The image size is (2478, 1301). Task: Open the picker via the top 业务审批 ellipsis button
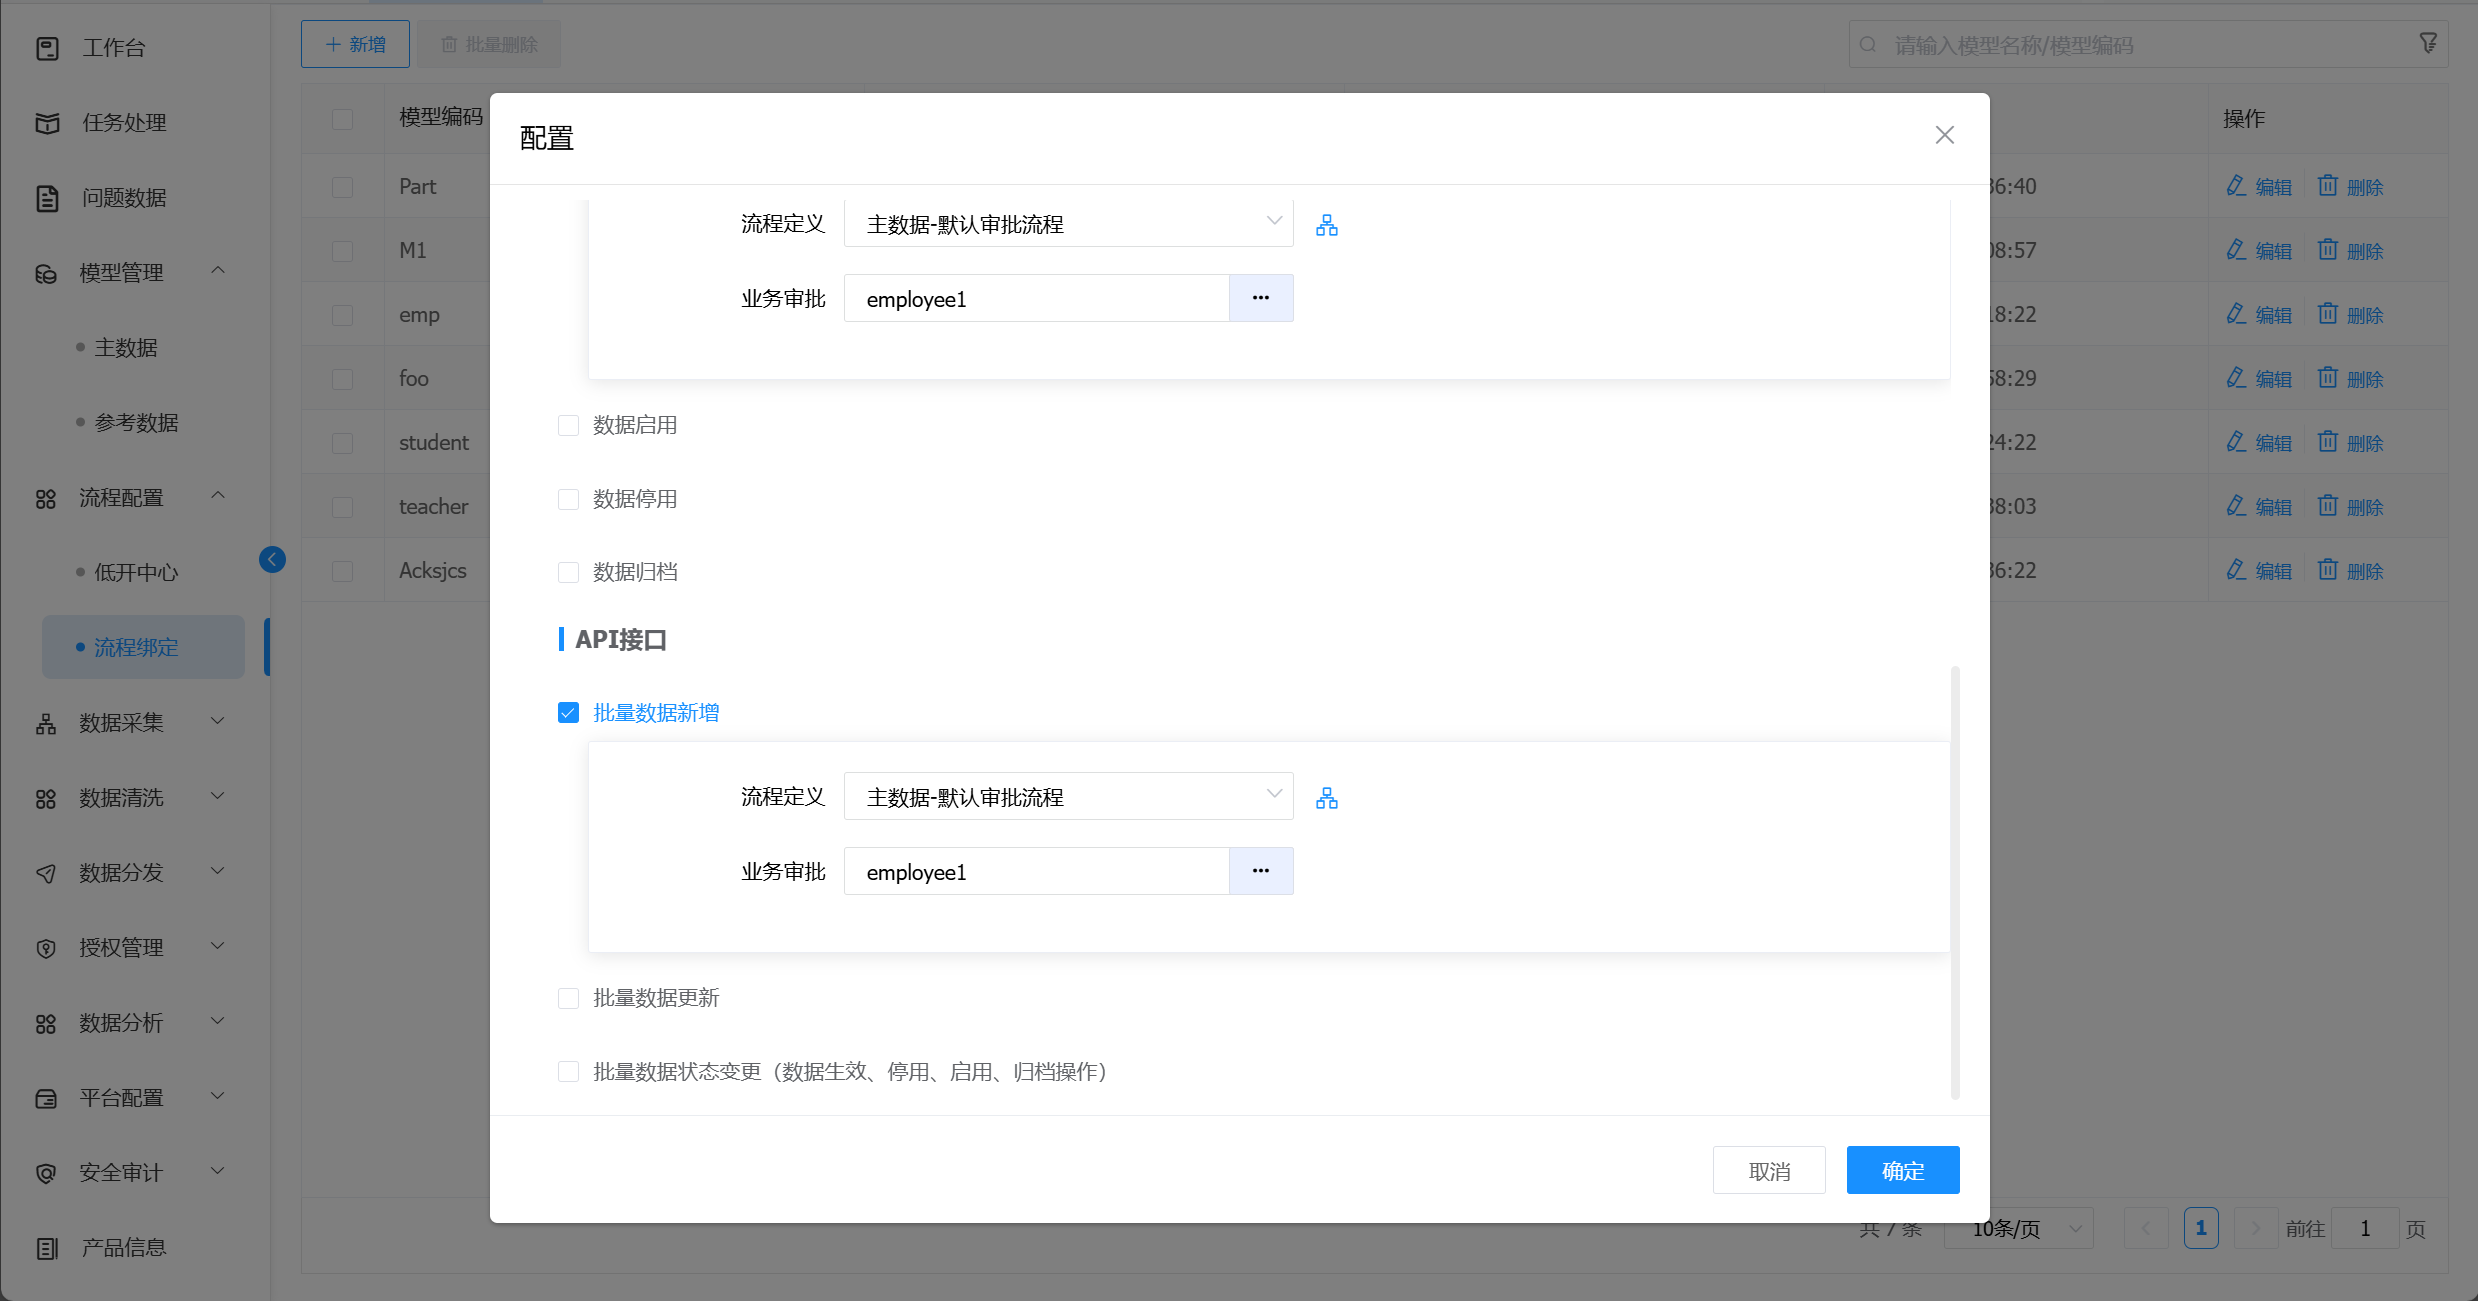click(1260, 298)
